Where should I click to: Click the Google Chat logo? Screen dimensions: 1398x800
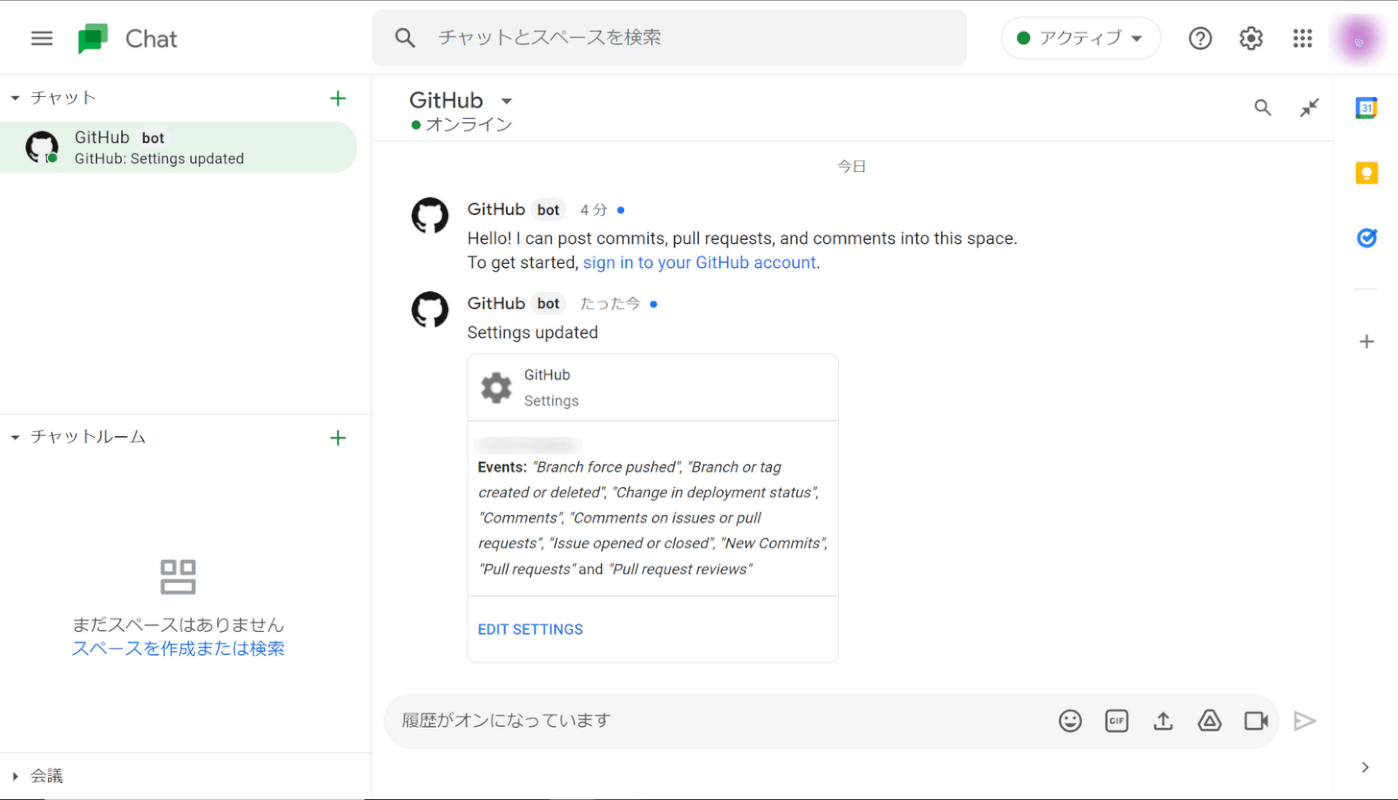(x=93, y=39)
